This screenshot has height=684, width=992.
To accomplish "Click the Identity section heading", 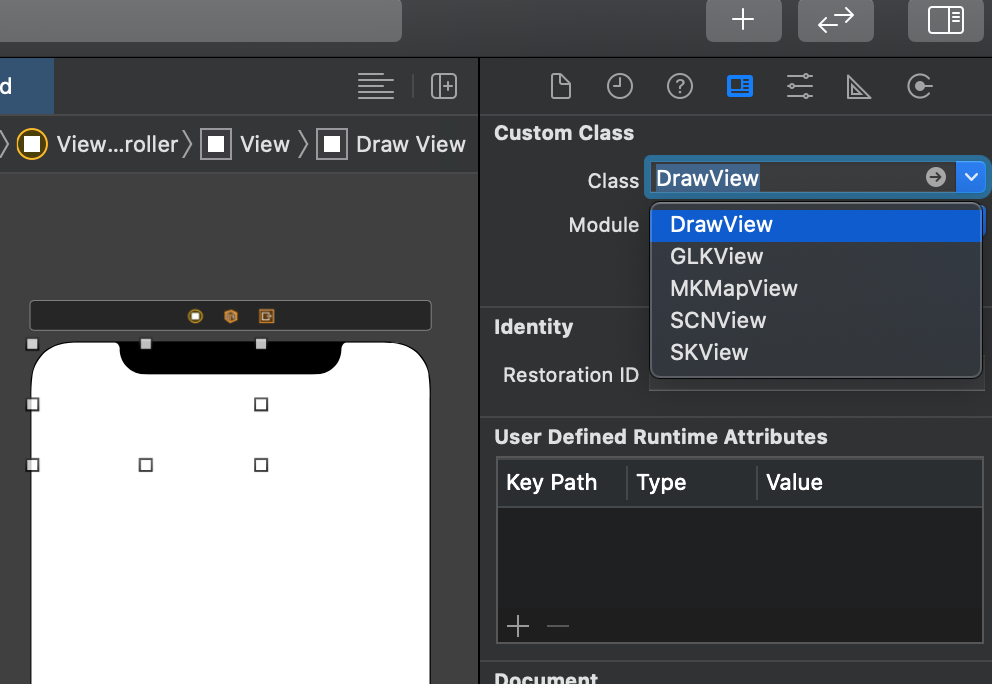I will 533,326.
